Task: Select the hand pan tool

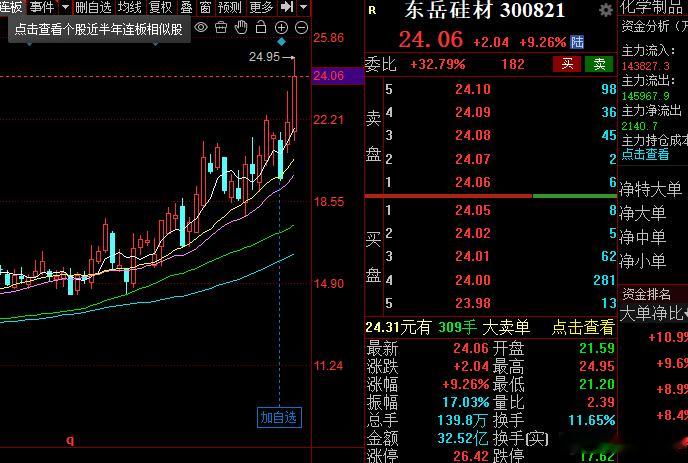Action: [241, 27]
